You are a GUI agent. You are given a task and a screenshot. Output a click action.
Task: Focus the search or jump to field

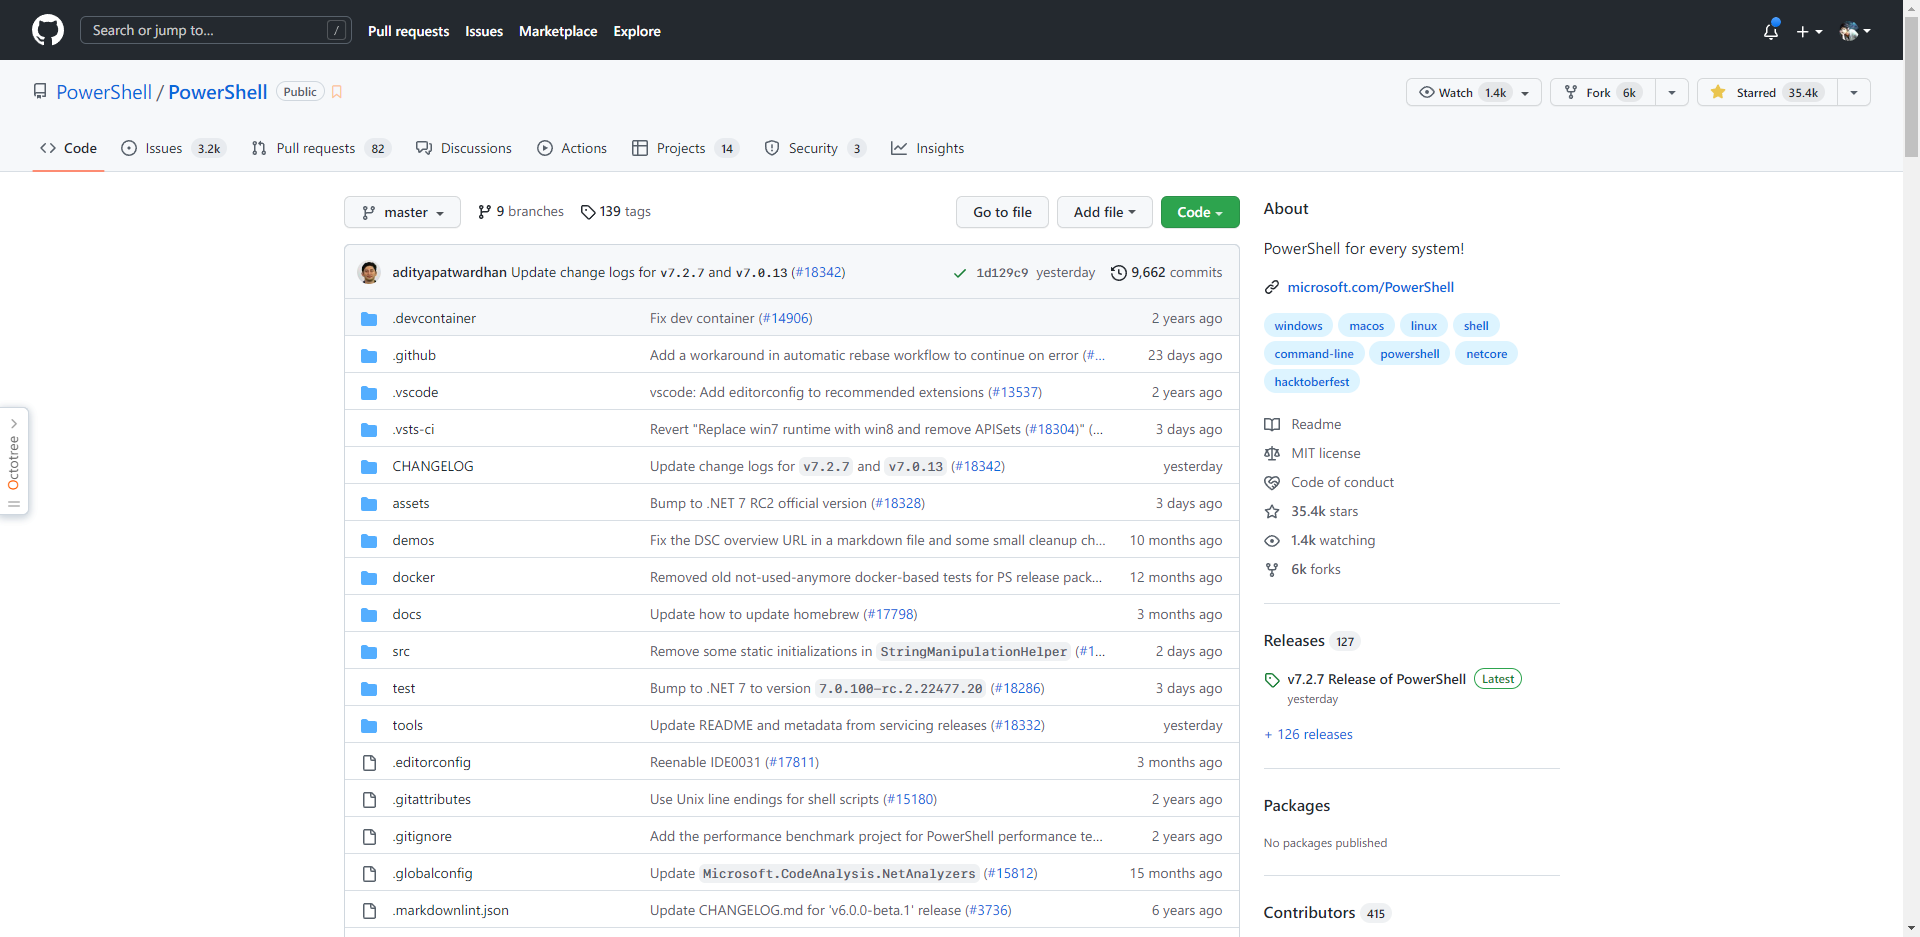pos(216,30)
